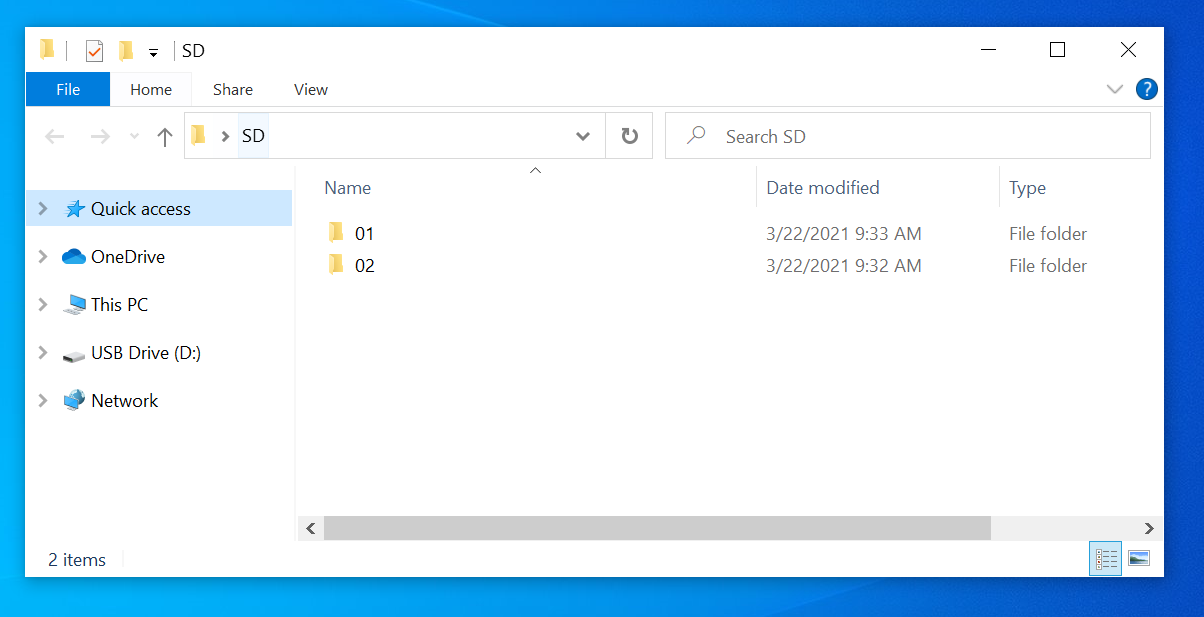This screenshot has width=1204, height=617.
Task: Click the date 3/22/2021 9:32 AM
Action: tap(844, 266)
